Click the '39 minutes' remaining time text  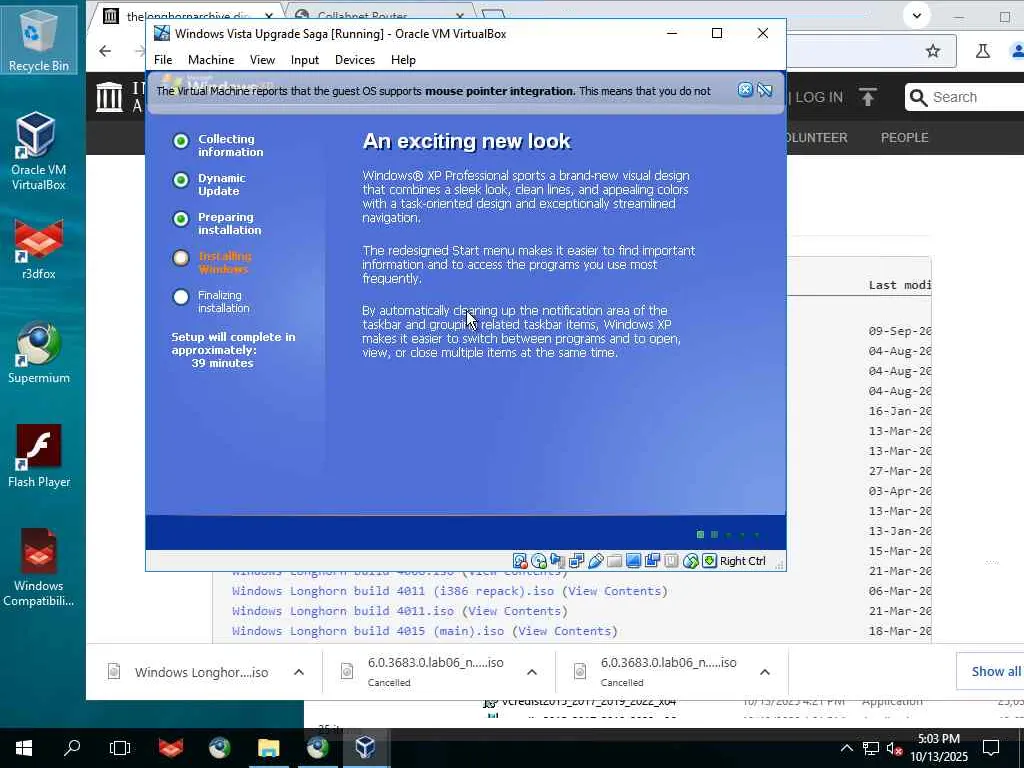[222, 363]
